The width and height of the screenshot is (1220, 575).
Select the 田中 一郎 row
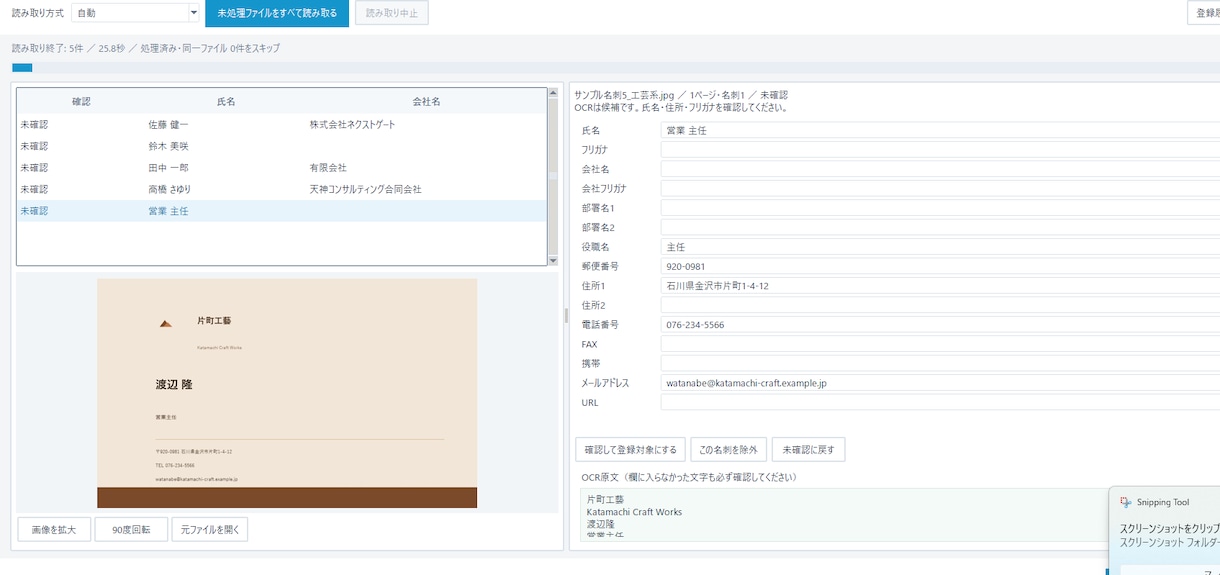click(281, 168)
